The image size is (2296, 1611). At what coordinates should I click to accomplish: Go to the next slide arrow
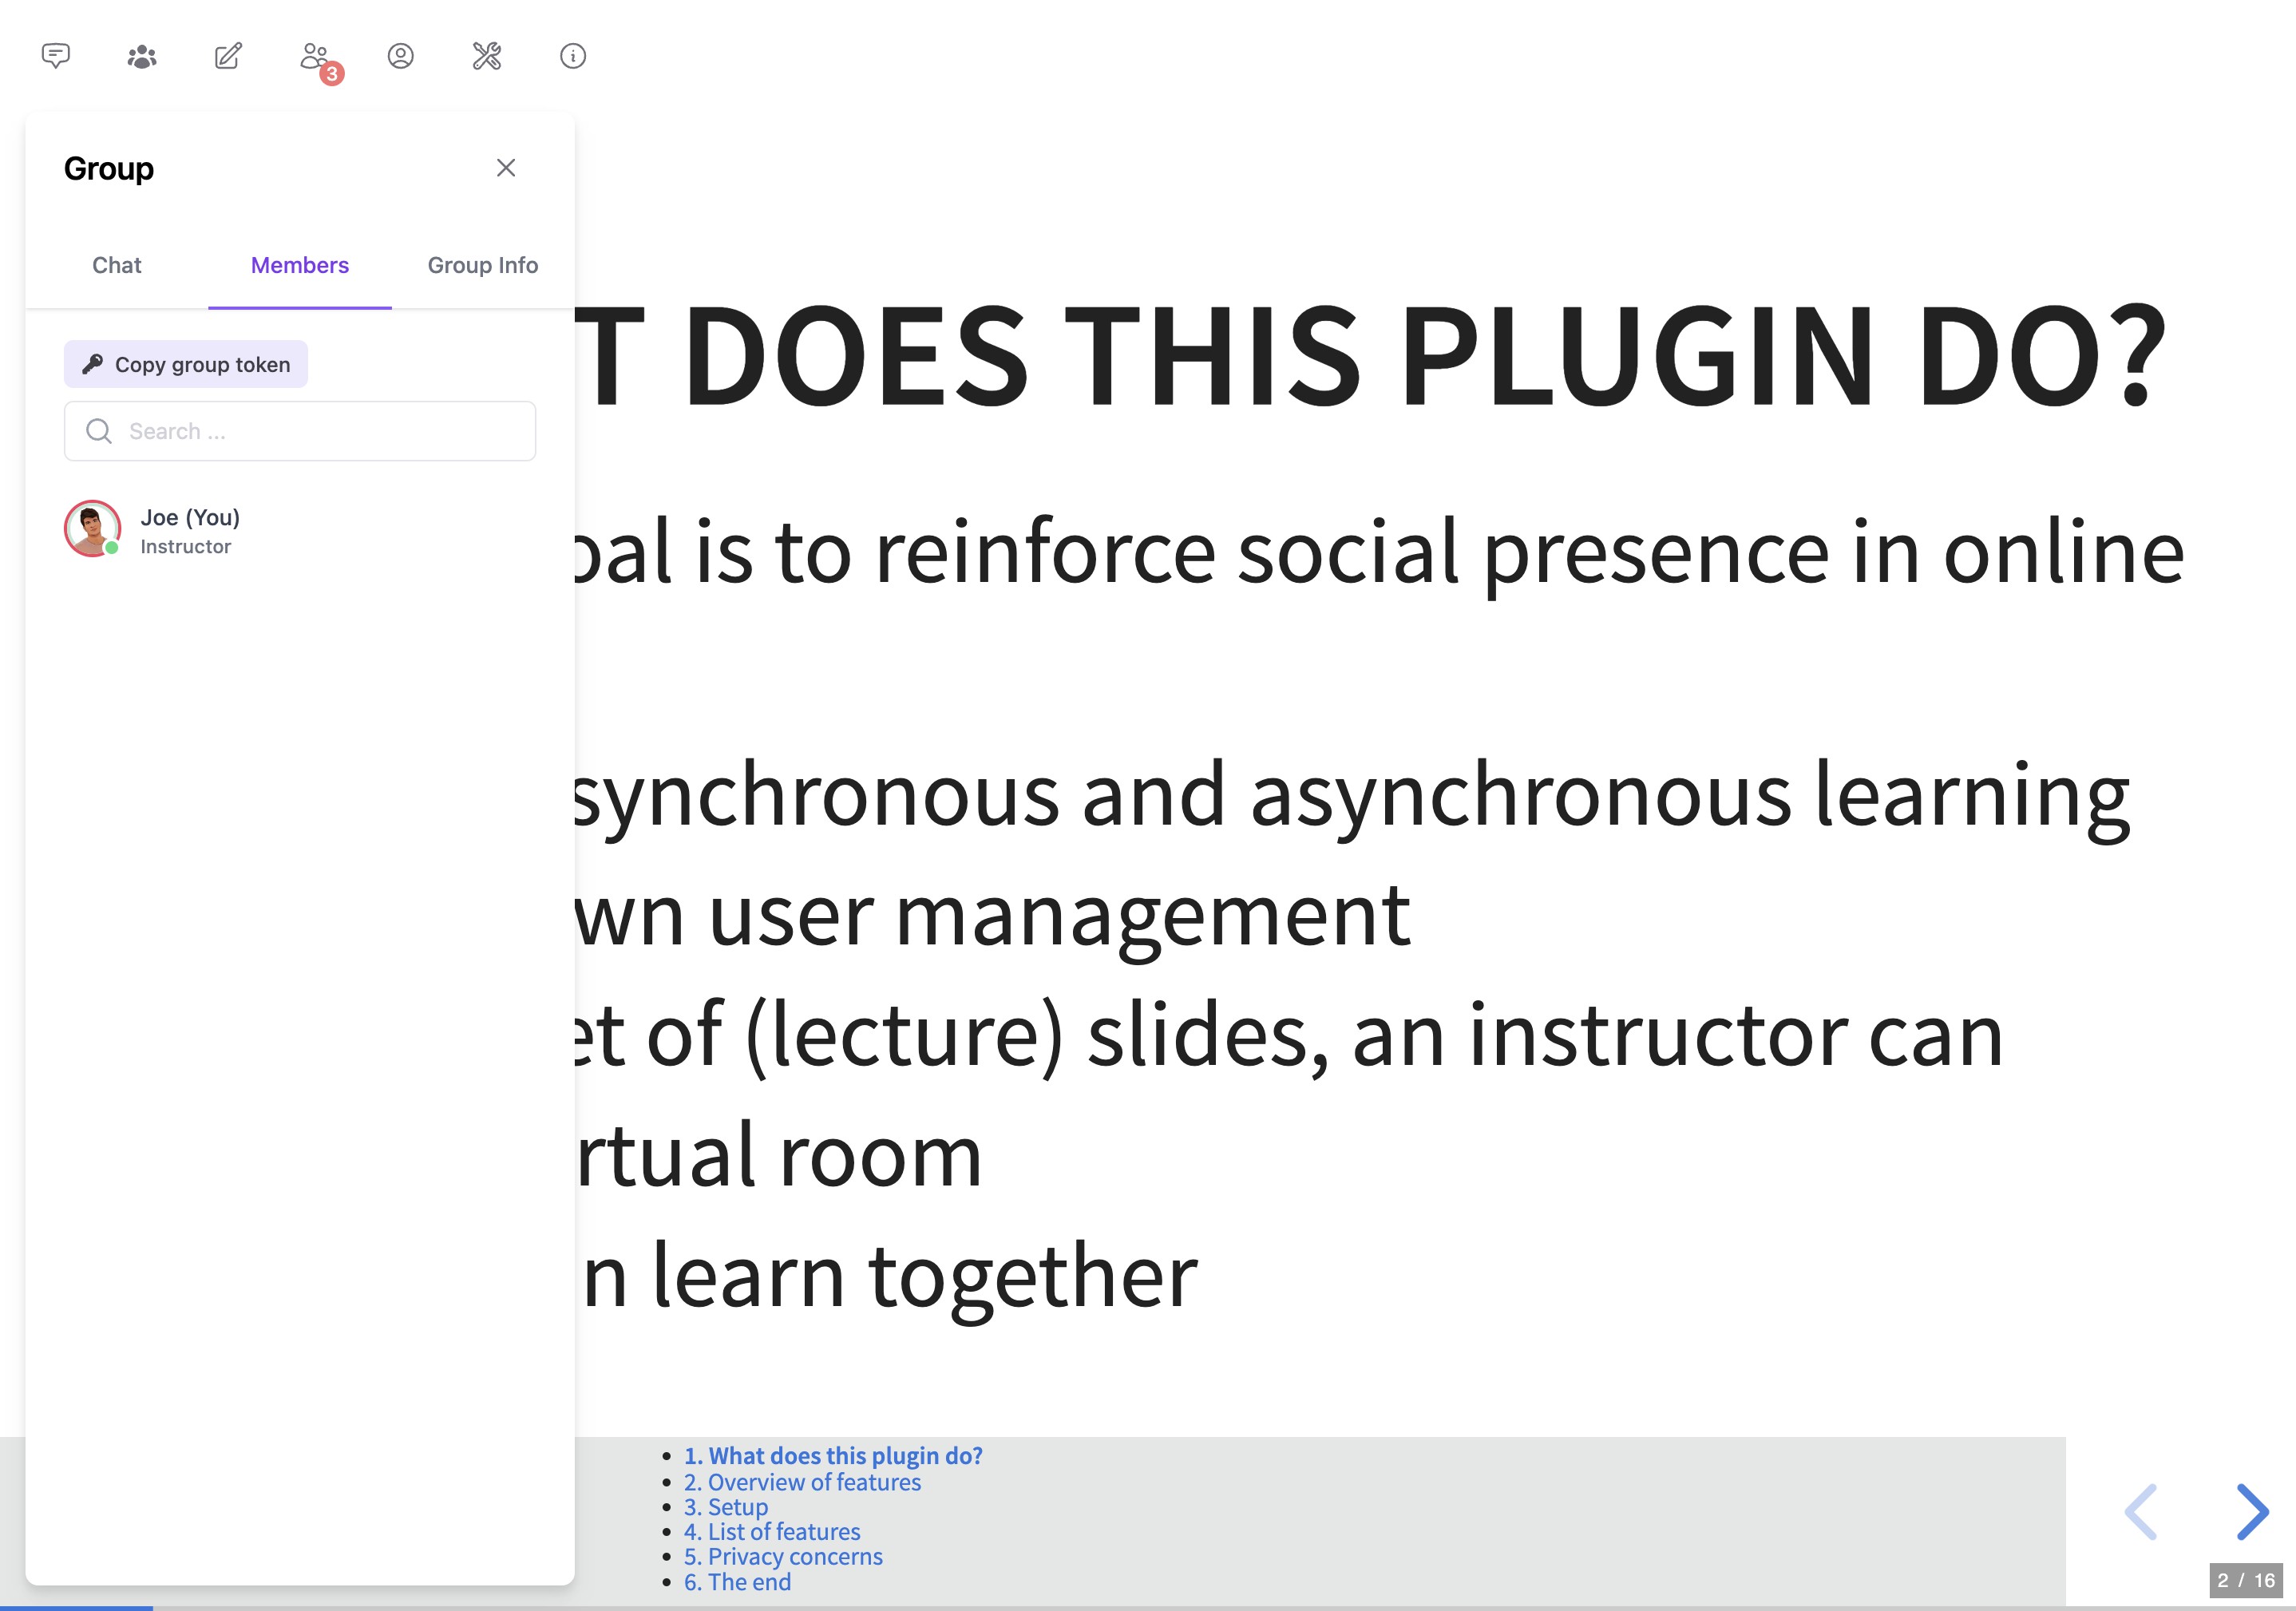(2251, 1511)
